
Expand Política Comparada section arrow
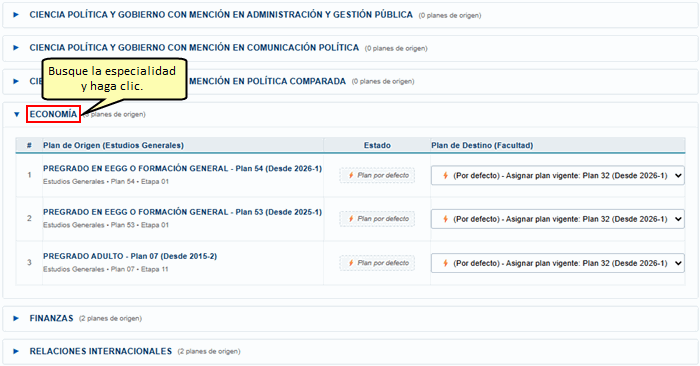(x=16, y=81)
